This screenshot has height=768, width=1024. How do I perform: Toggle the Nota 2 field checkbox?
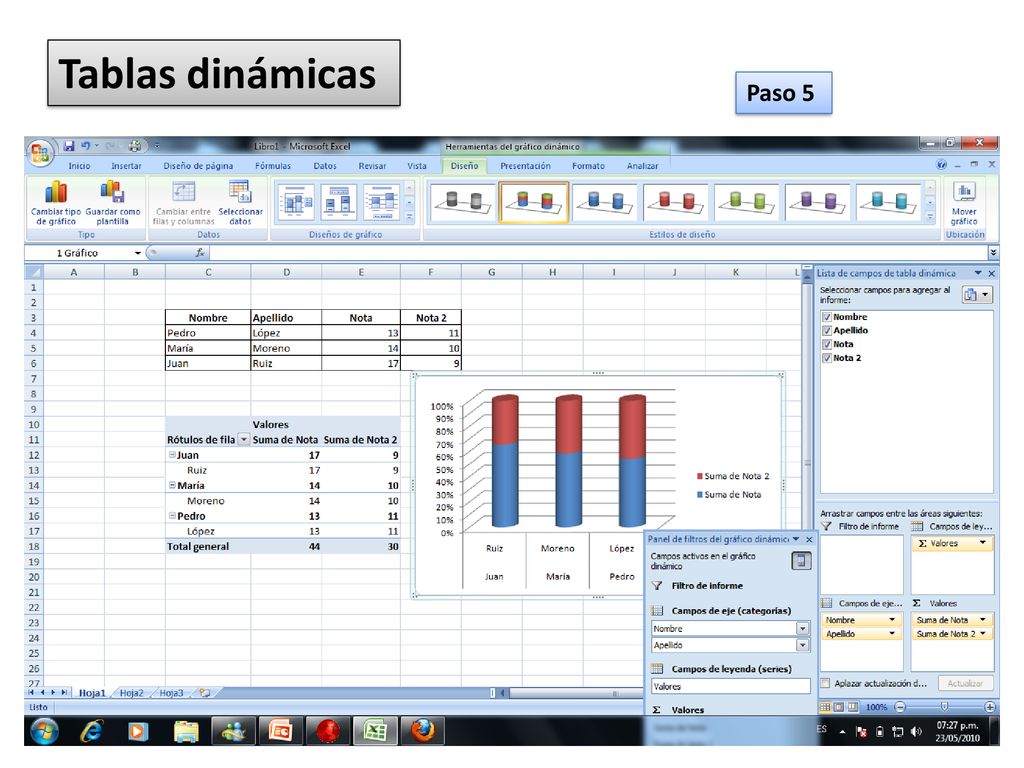coord(826,358)
